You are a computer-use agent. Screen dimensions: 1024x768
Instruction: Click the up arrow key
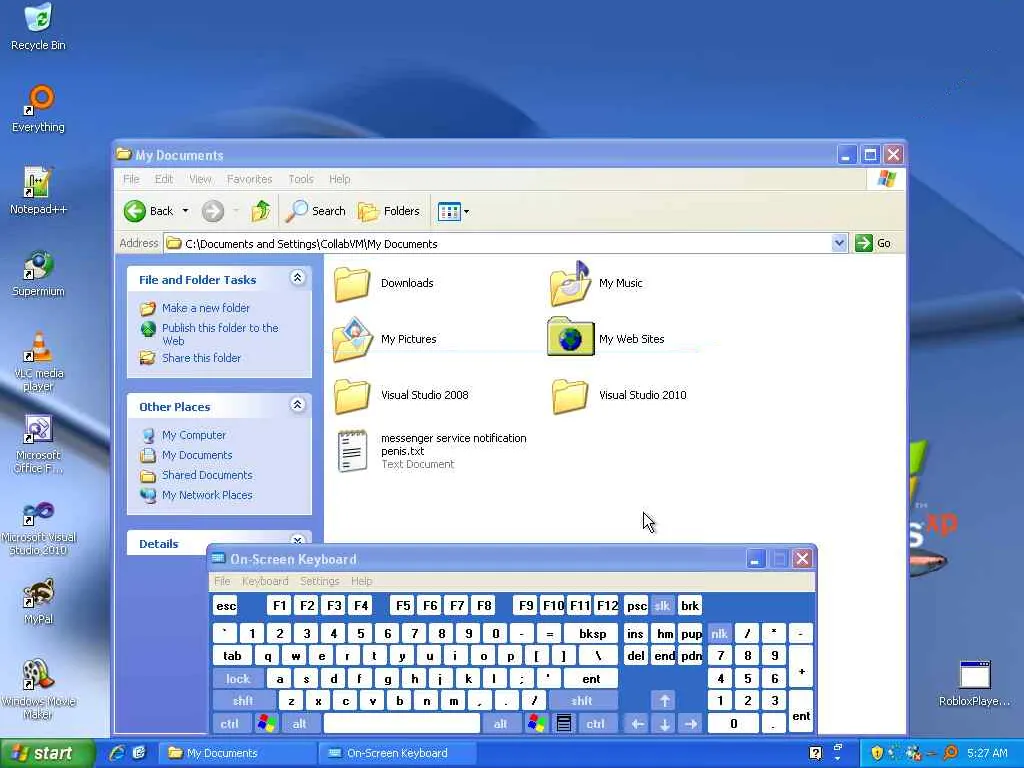[664, 701]
